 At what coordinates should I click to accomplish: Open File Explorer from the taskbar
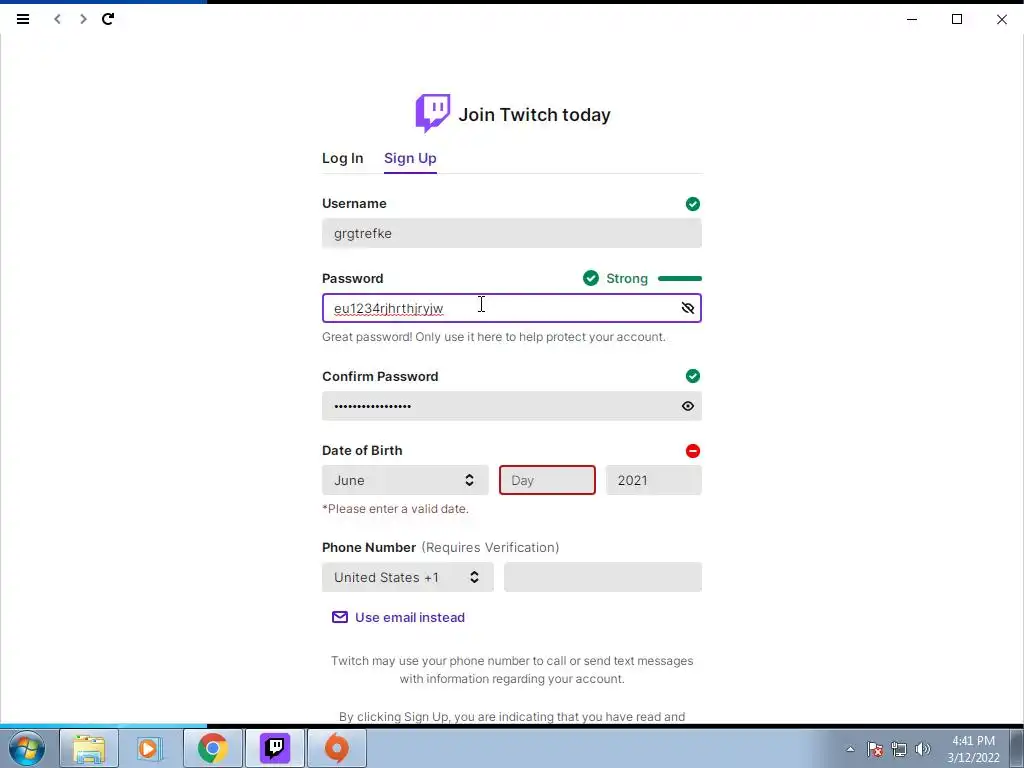point(89,748)
